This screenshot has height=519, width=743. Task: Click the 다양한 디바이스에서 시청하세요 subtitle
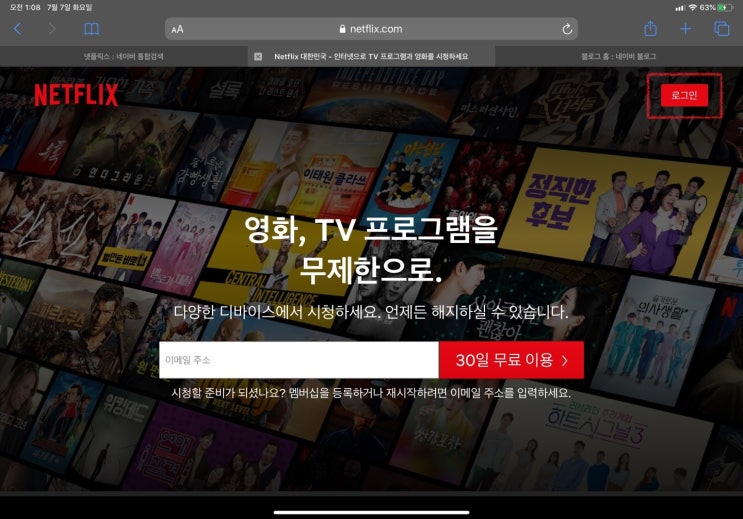[371, 312]
